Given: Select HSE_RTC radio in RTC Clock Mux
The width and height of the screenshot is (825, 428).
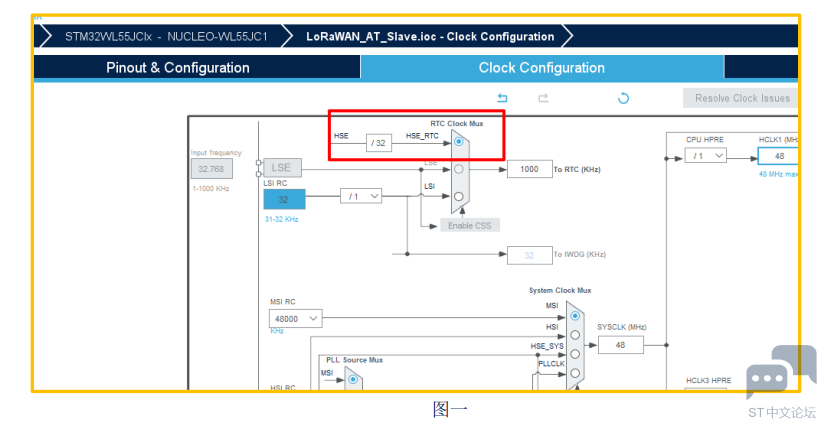Looking at the screenshot, I should [459, 142].
